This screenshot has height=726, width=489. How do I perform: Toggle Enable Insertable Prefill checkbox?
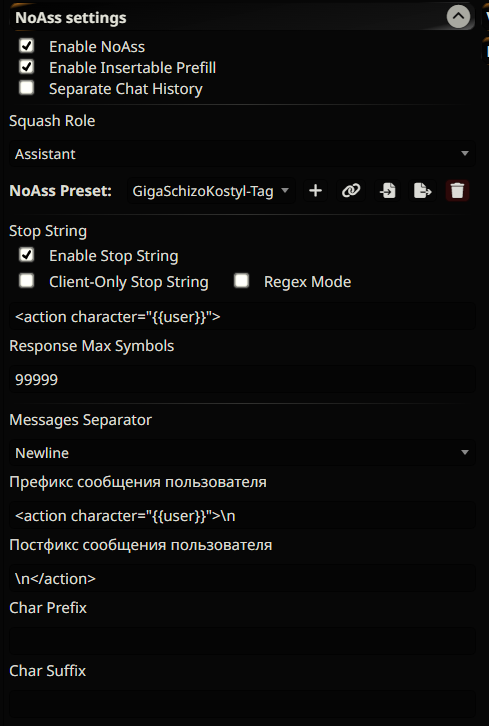[27, 67]
